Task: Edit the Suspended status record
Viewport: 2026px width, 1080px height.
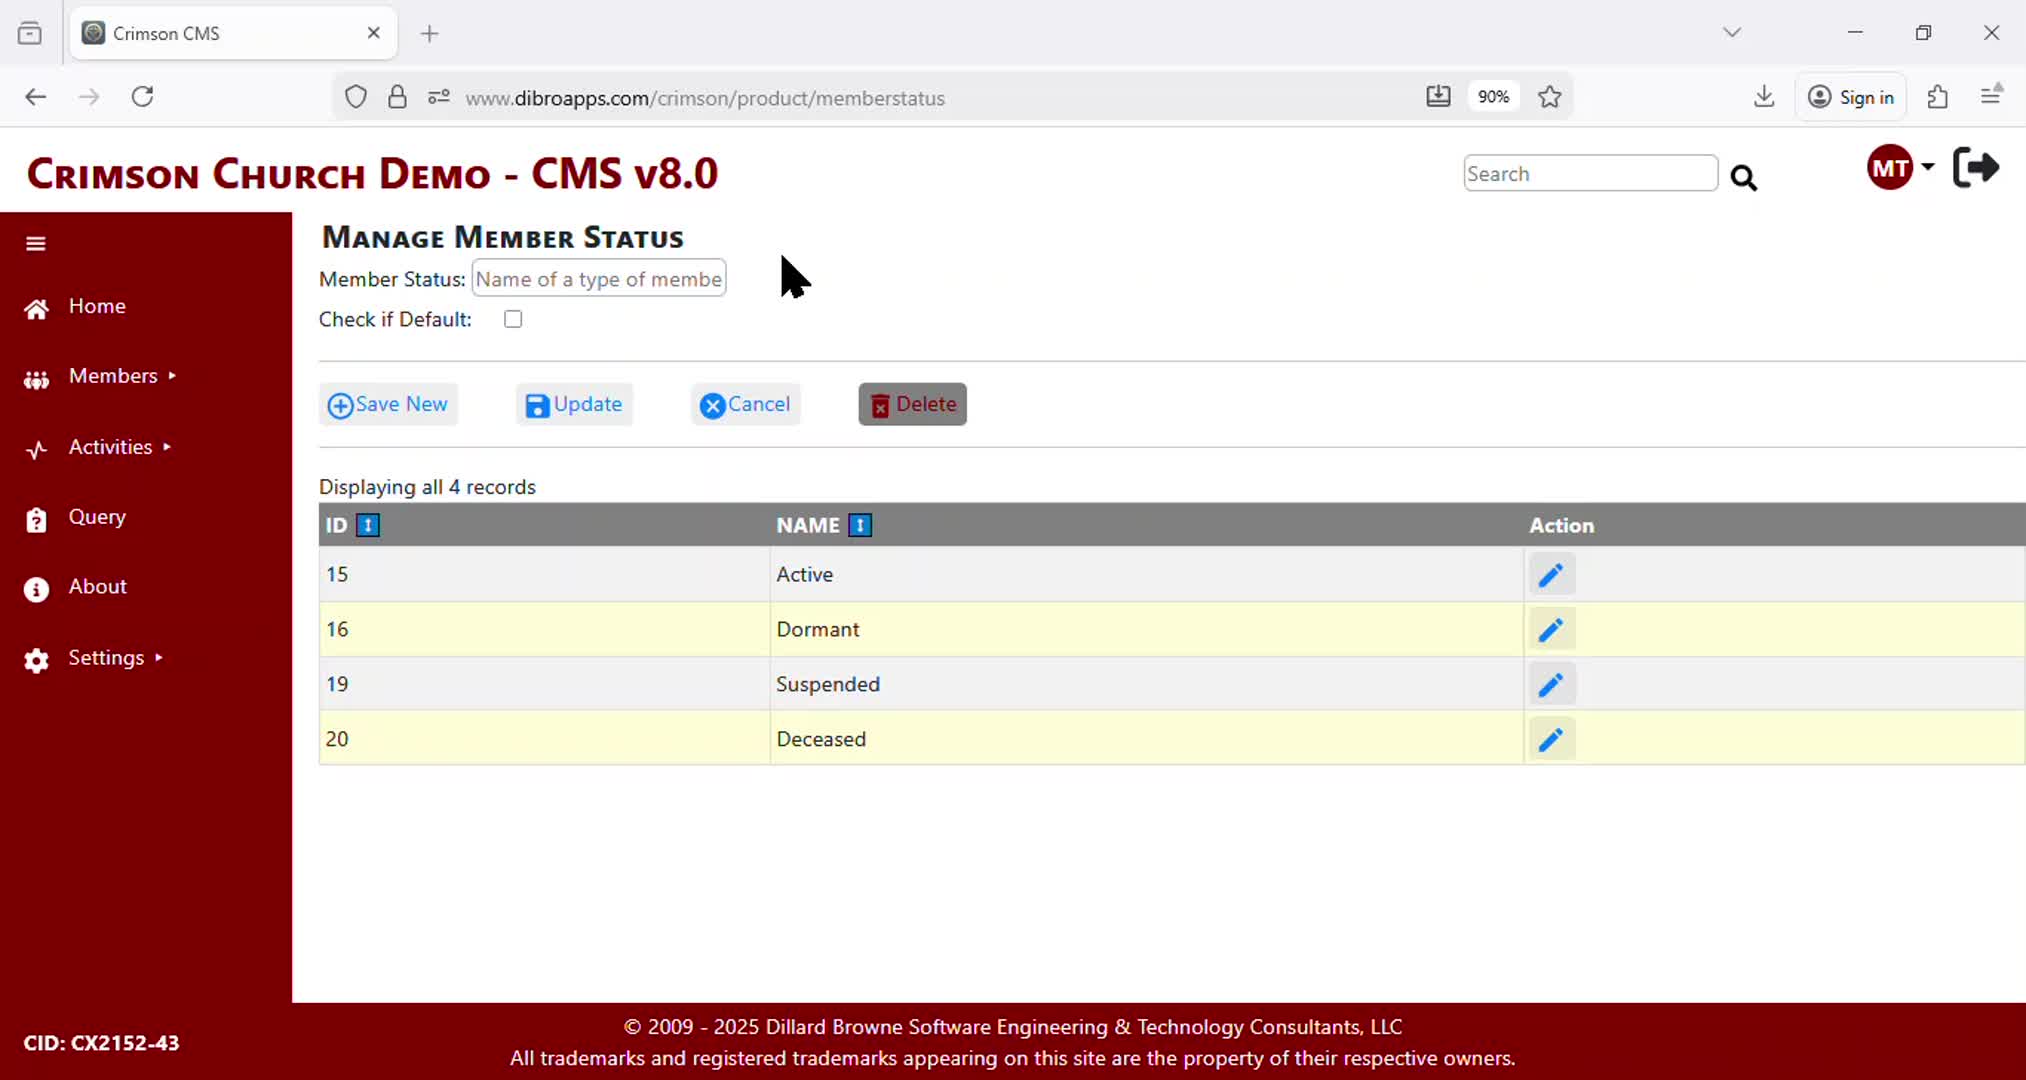Action: click(1550, 685)
